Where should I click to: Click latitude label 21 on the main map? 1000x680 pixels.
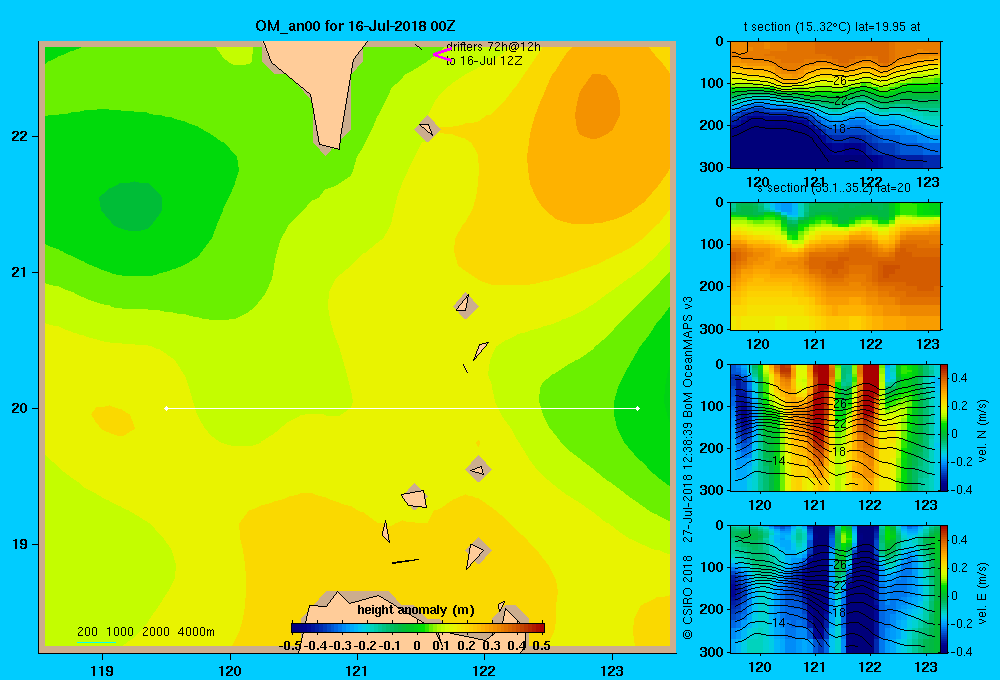[20, 272]
